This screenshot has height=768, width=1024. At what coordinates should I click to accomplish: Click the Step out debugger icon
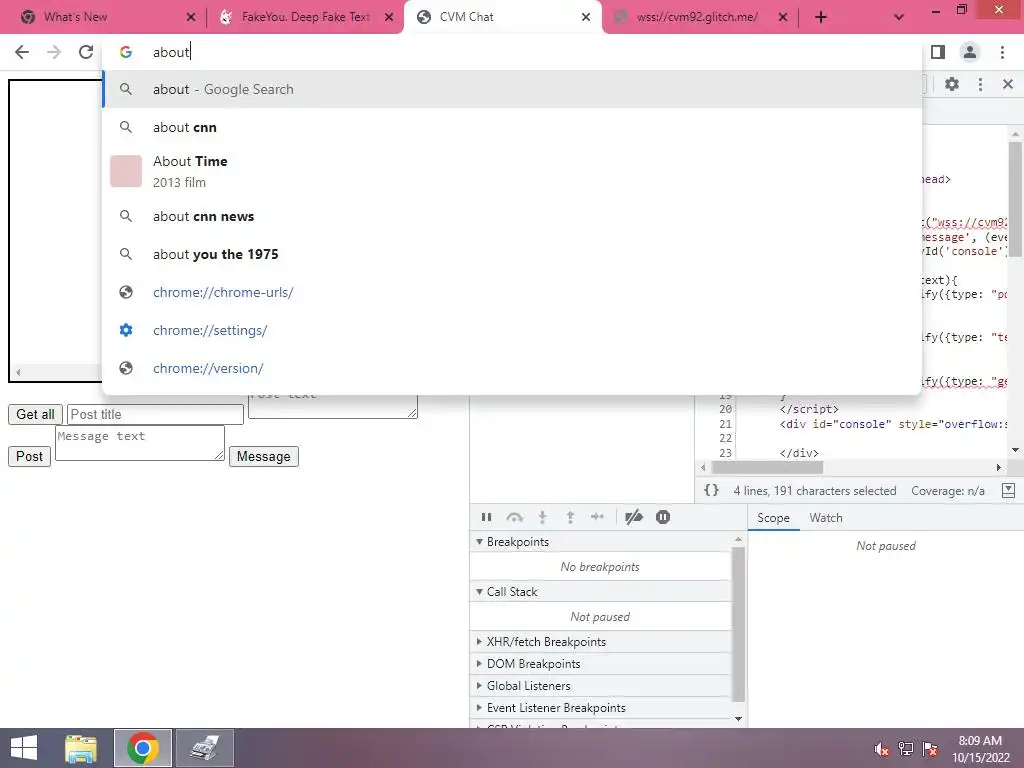click(570, 517)
